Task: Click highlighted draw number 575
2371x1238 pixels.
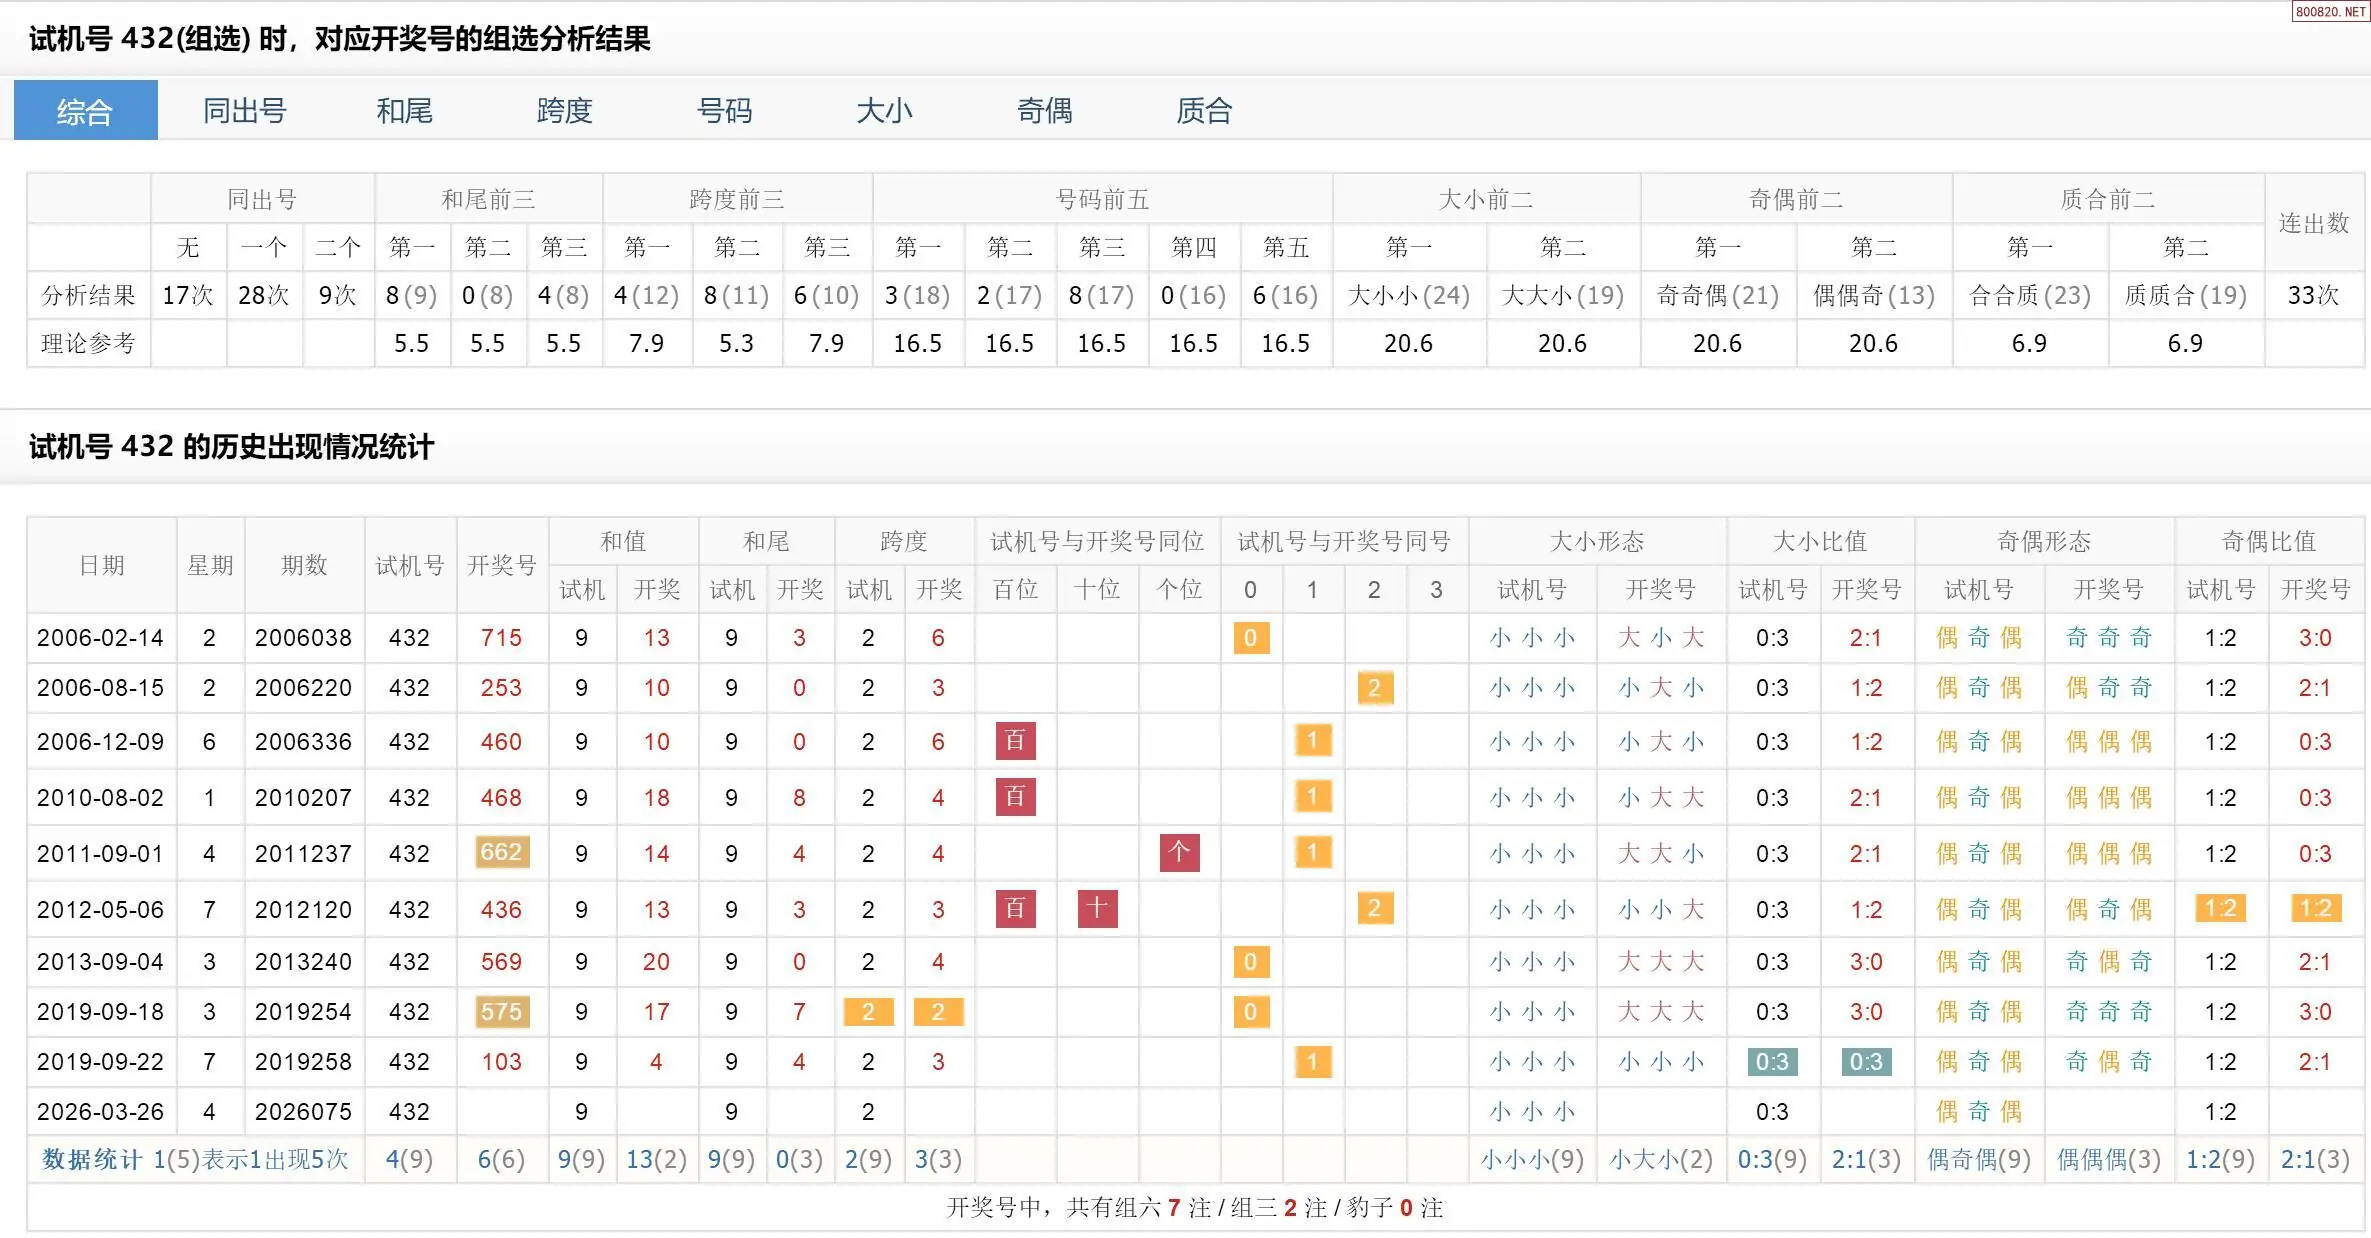Action: click(501, 1012)
